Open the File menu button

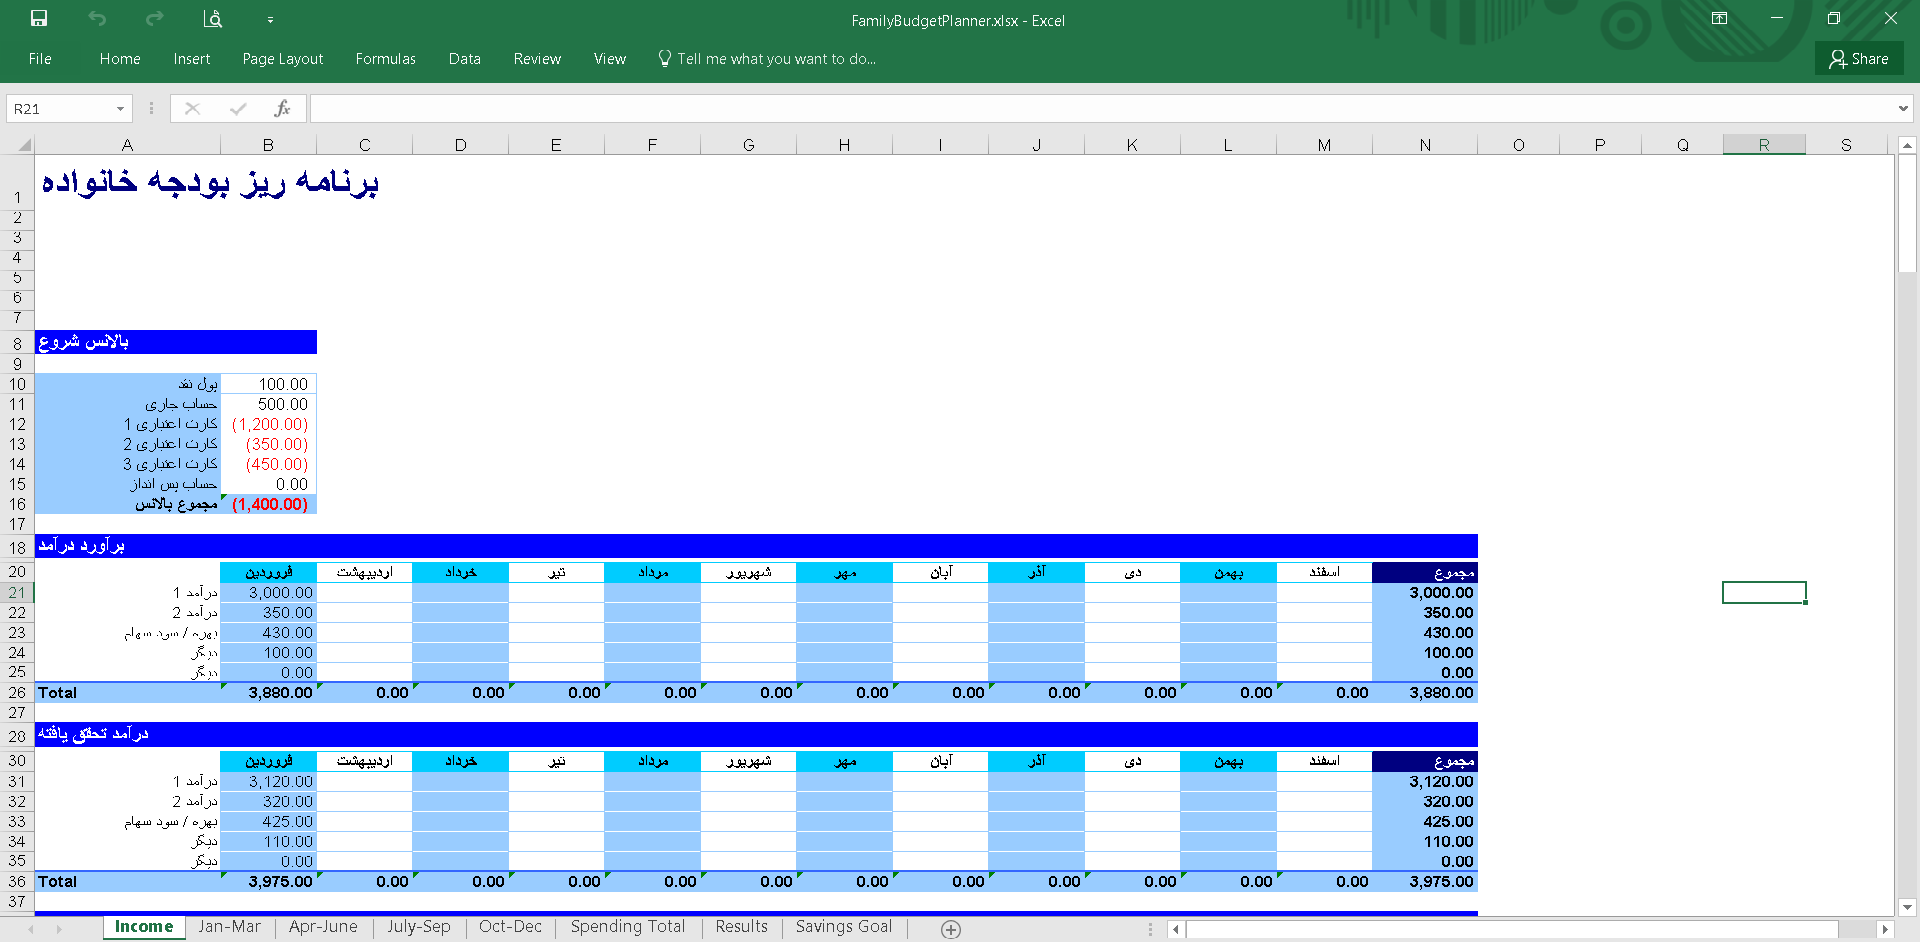(40, 59)
